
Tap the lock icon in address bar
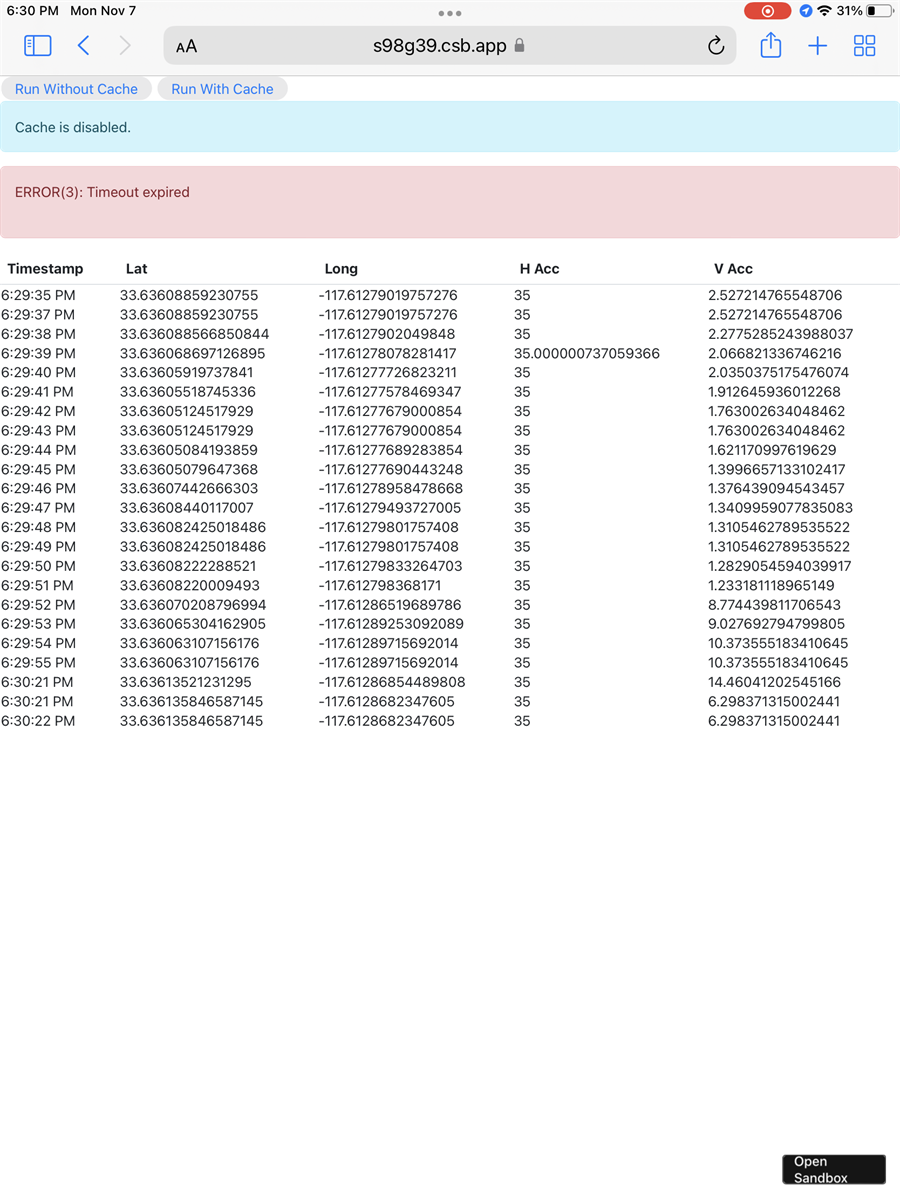point(519,46)
